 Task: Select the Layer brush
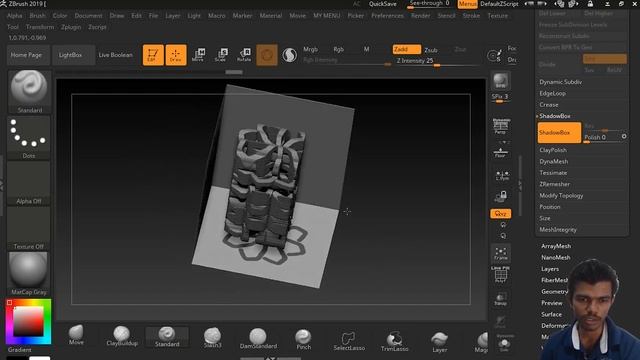pos(440,342)
